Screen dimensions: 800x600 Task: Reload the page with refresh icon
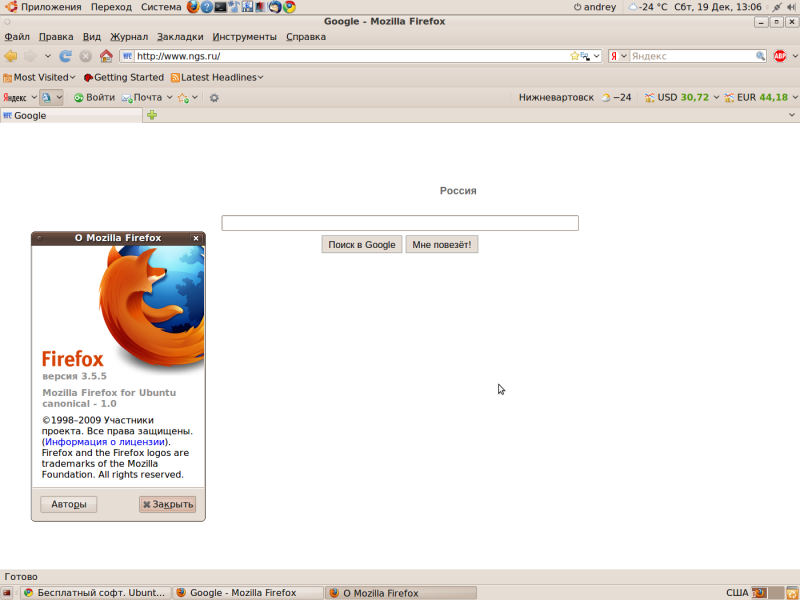click(65, 56)
